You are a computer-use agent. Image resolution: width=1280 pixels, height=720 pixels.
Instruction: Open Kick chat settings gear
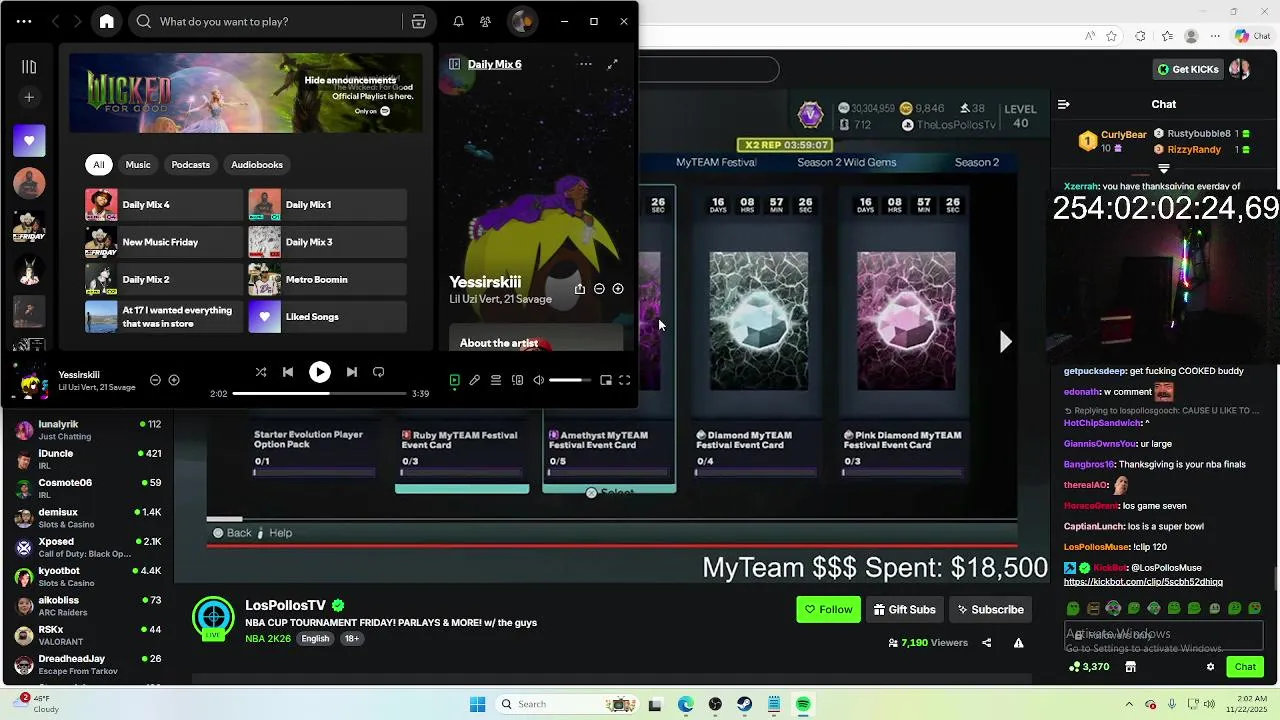point(1210,667)
